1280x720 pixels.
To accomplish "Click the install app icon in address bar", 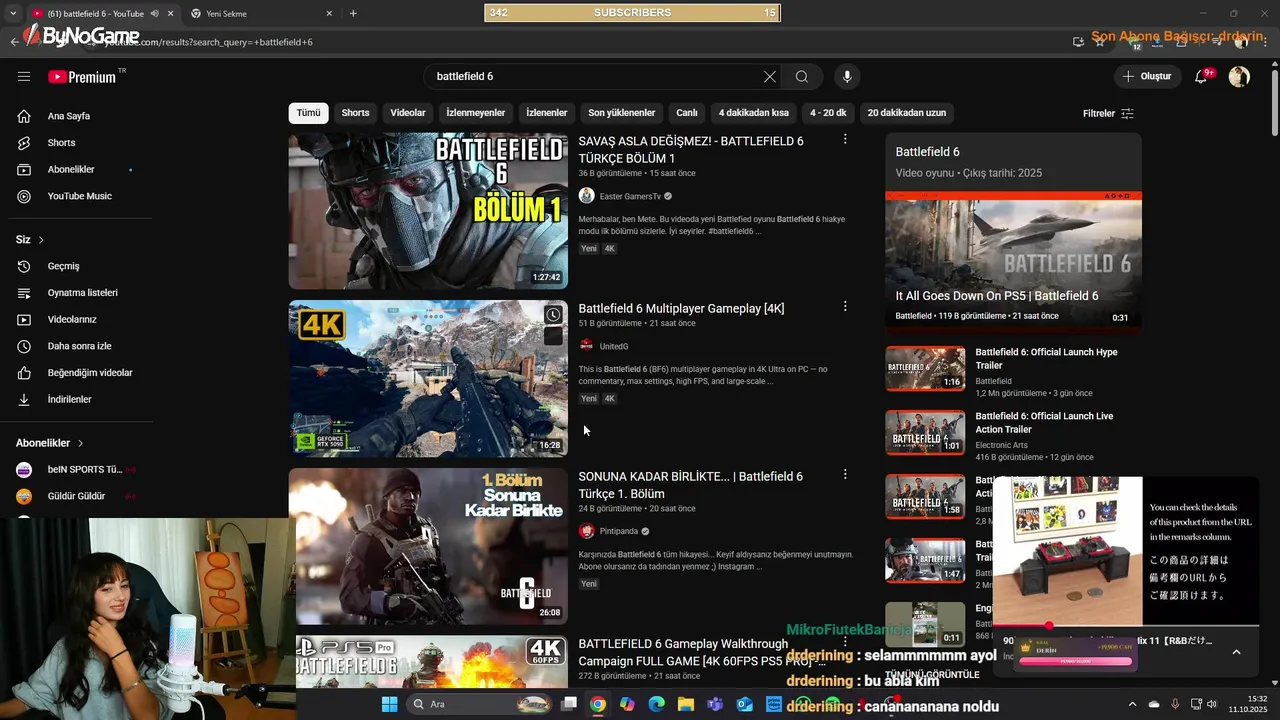I will [1078, 42].
